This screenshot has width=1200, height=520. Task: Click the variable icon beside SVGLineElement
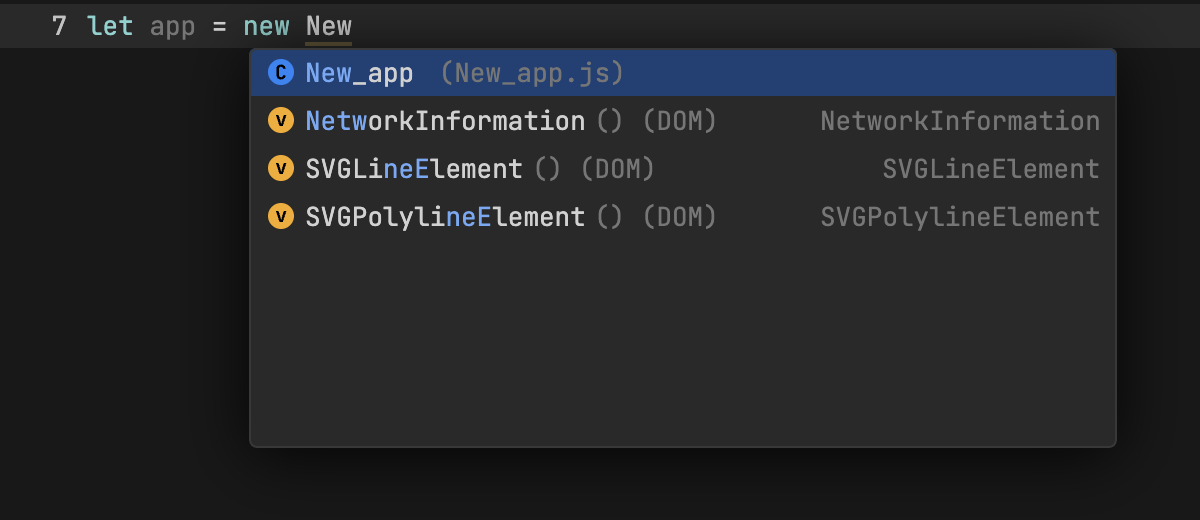[x=281, y=169]
